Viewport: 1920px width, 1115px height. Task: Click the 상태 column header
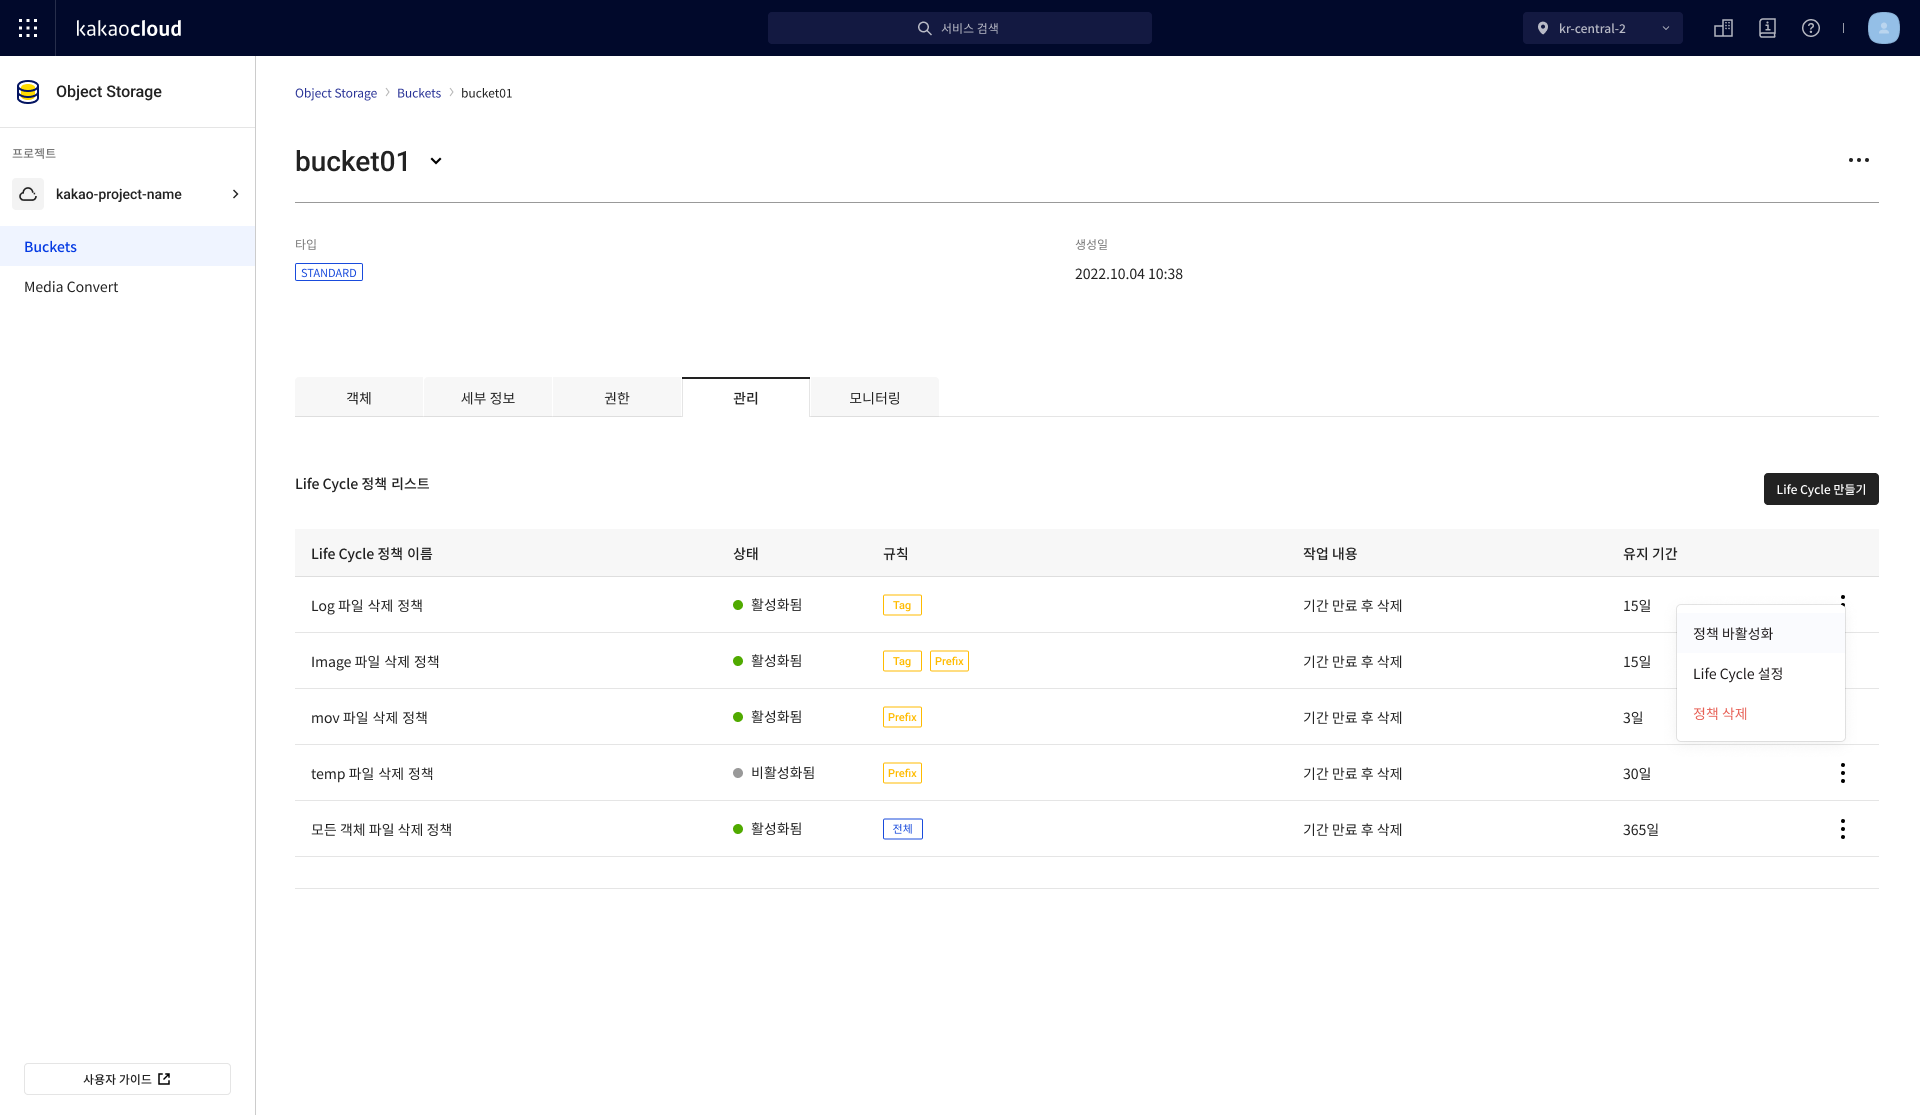coord(746,553)
